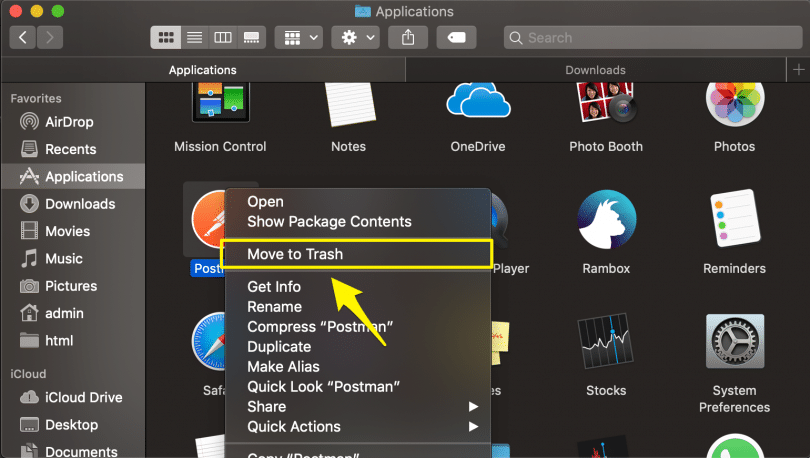The height and width of the screenshot is (458, 810).
Task: Choose Move to Trash
Action: click(x=357, y=254)
